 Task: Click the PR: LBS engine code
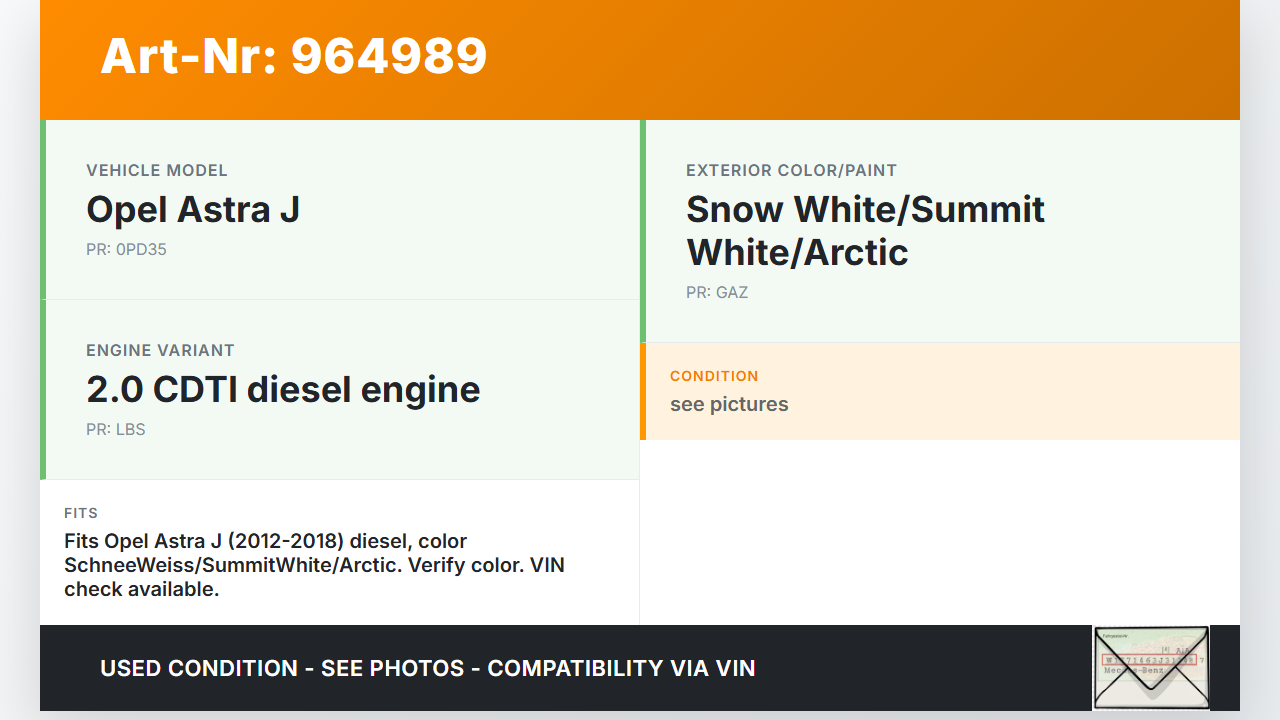(x=116, y=430)
